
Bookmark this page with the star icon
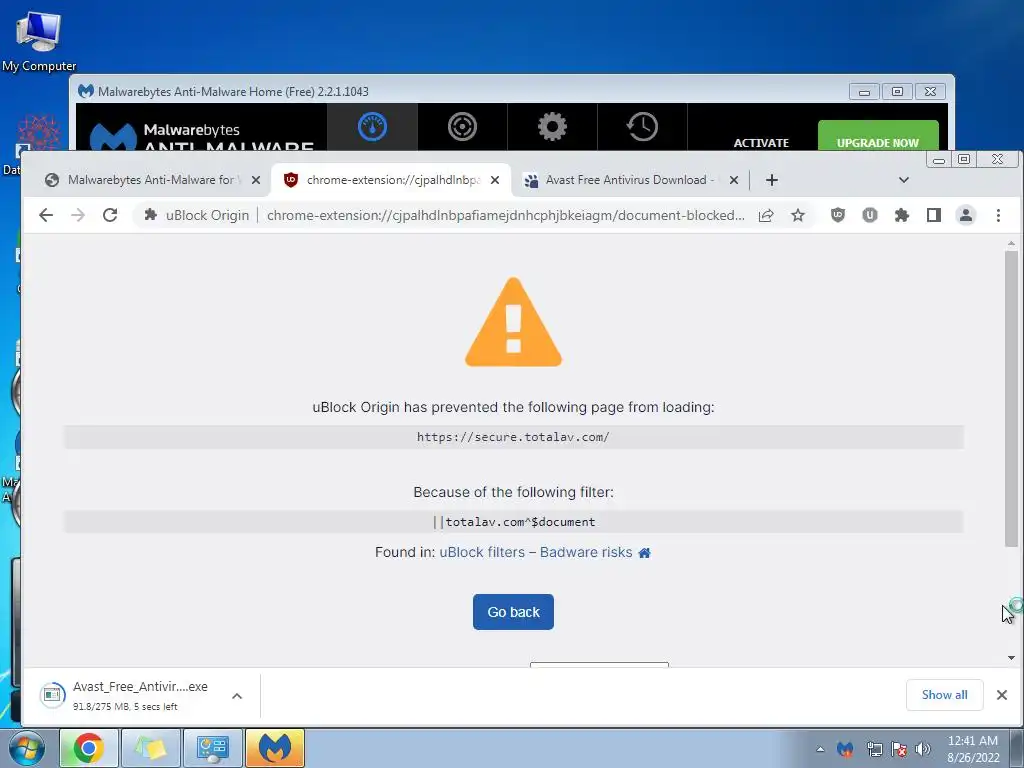click(x=798, y=215)
